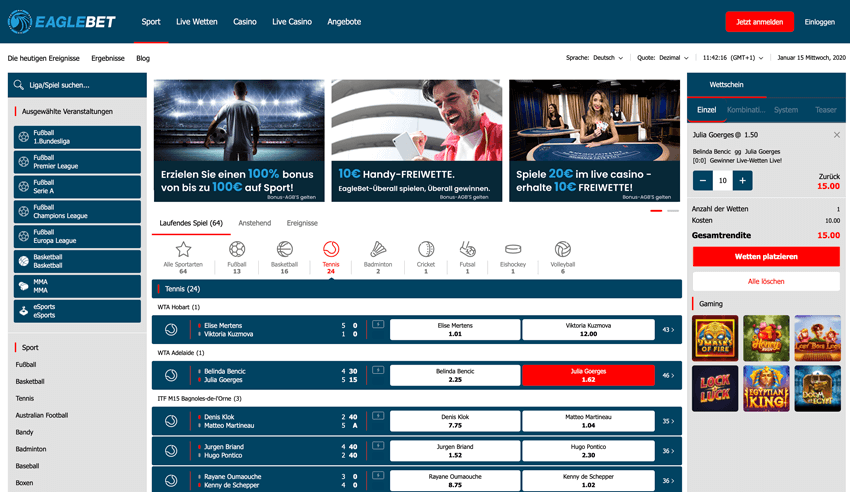850x492 pixels.
Task: Open live stats icon for Denis Klok match
Action: point(378,416)
